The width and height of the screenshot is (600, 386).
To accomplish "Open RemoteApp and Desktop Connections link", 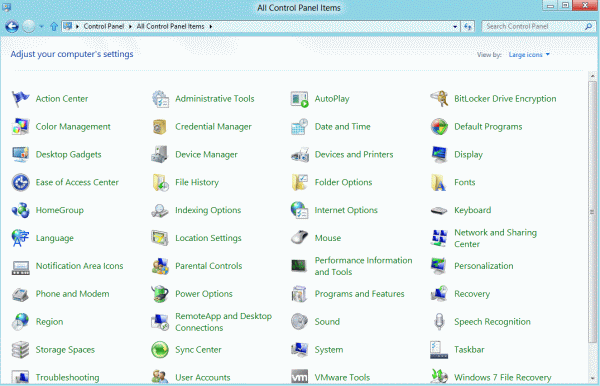I will tap(223, 322).
